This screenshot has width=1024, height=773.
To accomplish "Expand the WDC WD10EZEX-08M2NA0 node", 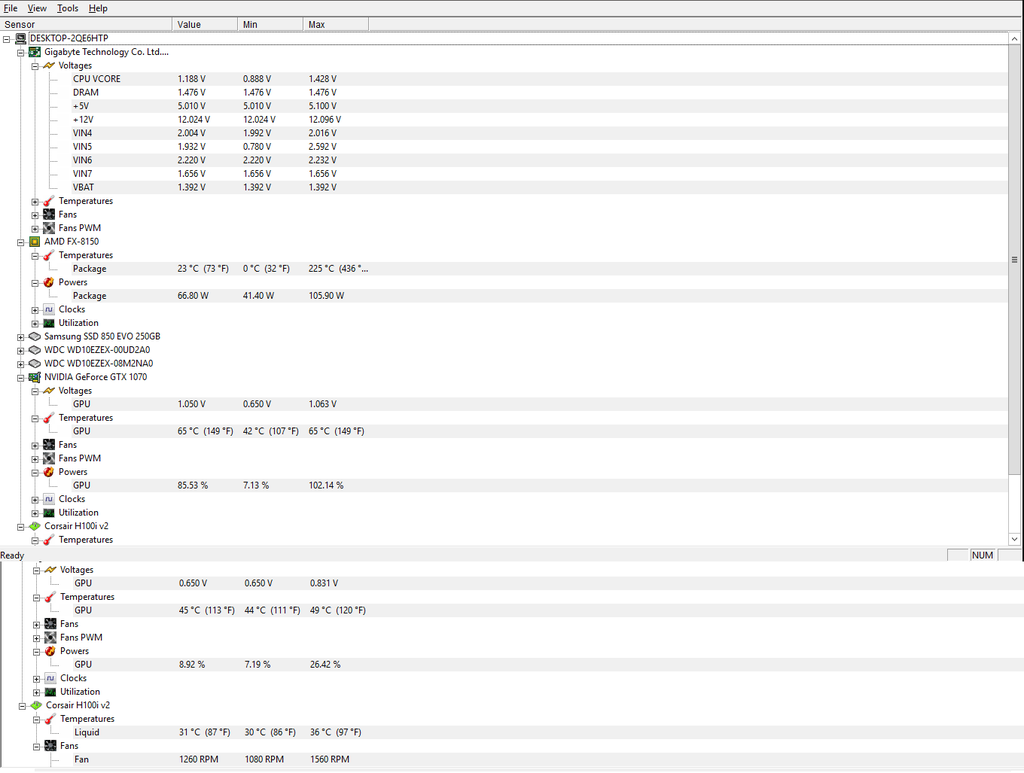I will [21, 364].
